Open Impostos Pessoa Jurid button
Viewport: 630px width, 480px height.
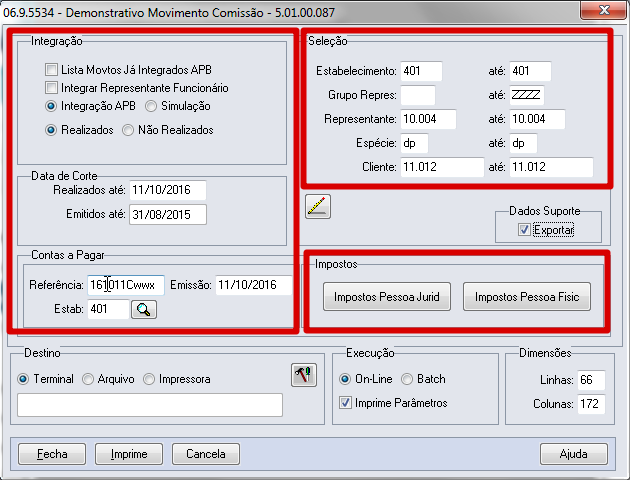coord(387,297)
